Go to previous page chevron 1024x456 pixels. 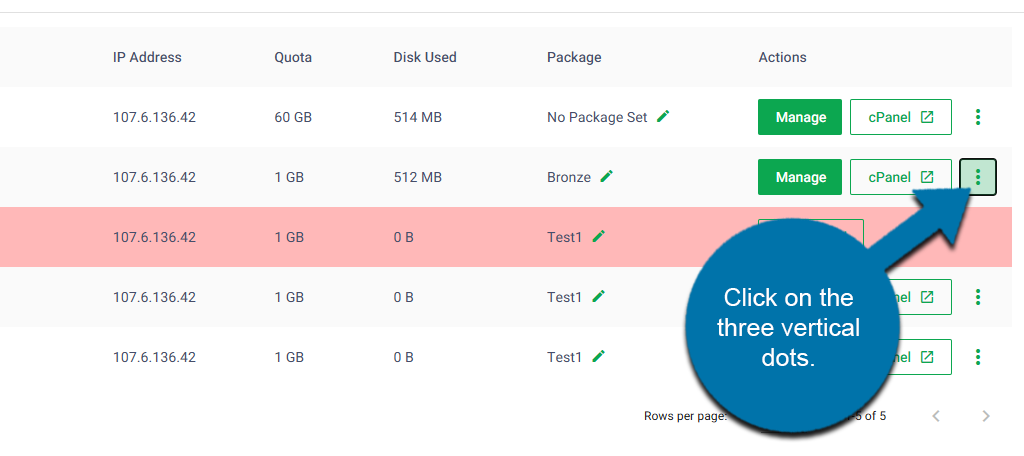936,416
